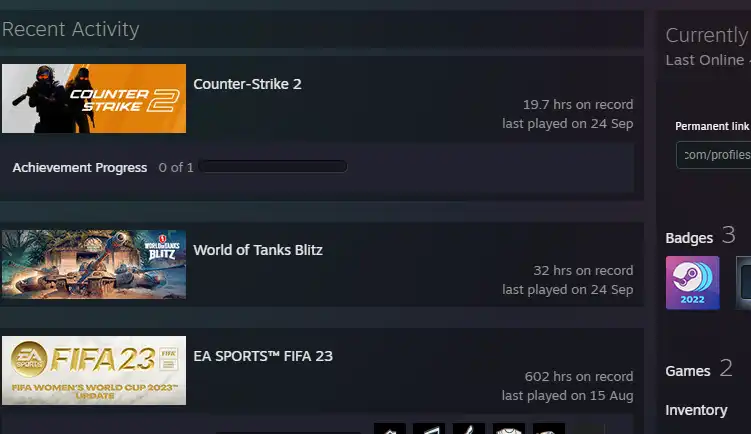Click the Achievement Progress bar for Counter-Strike 2

[x=273, y=167]
